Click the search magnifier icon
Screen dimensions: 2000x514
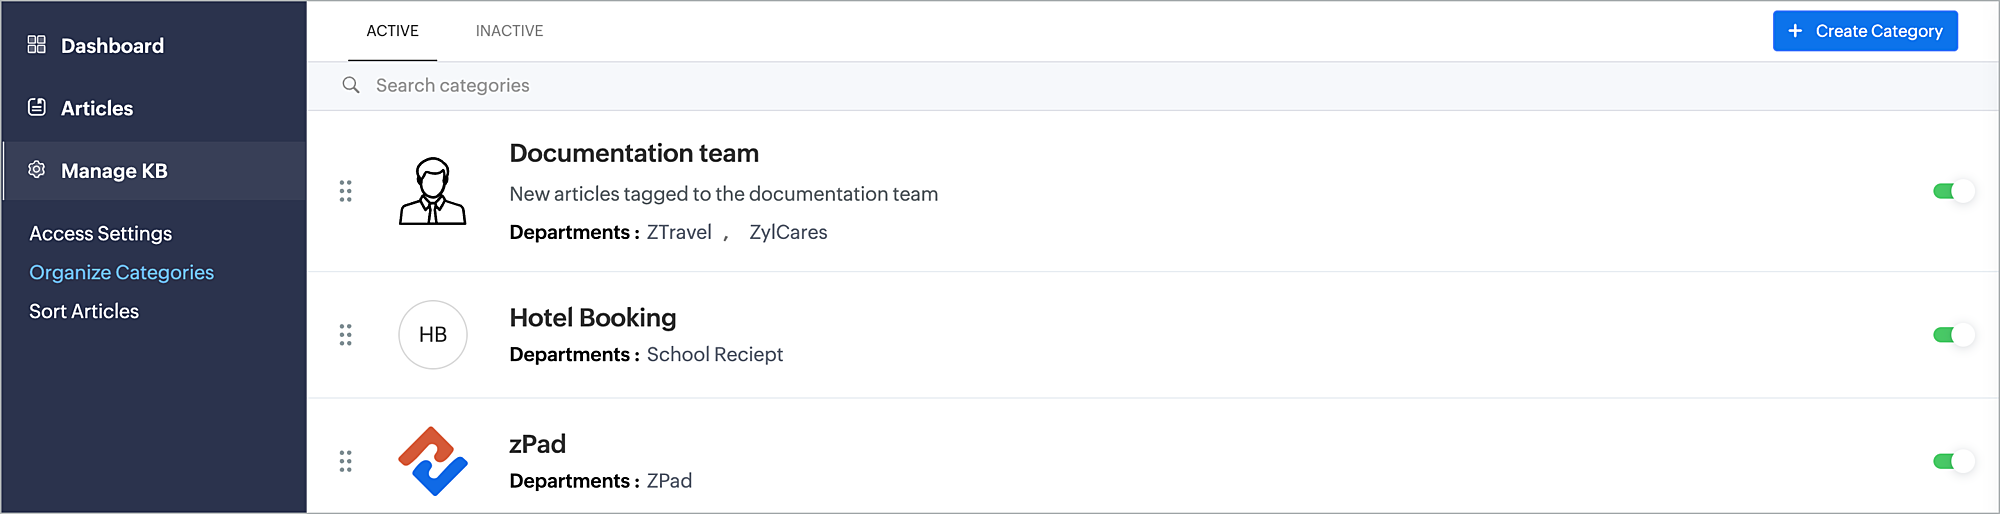[x=351, y=85]
